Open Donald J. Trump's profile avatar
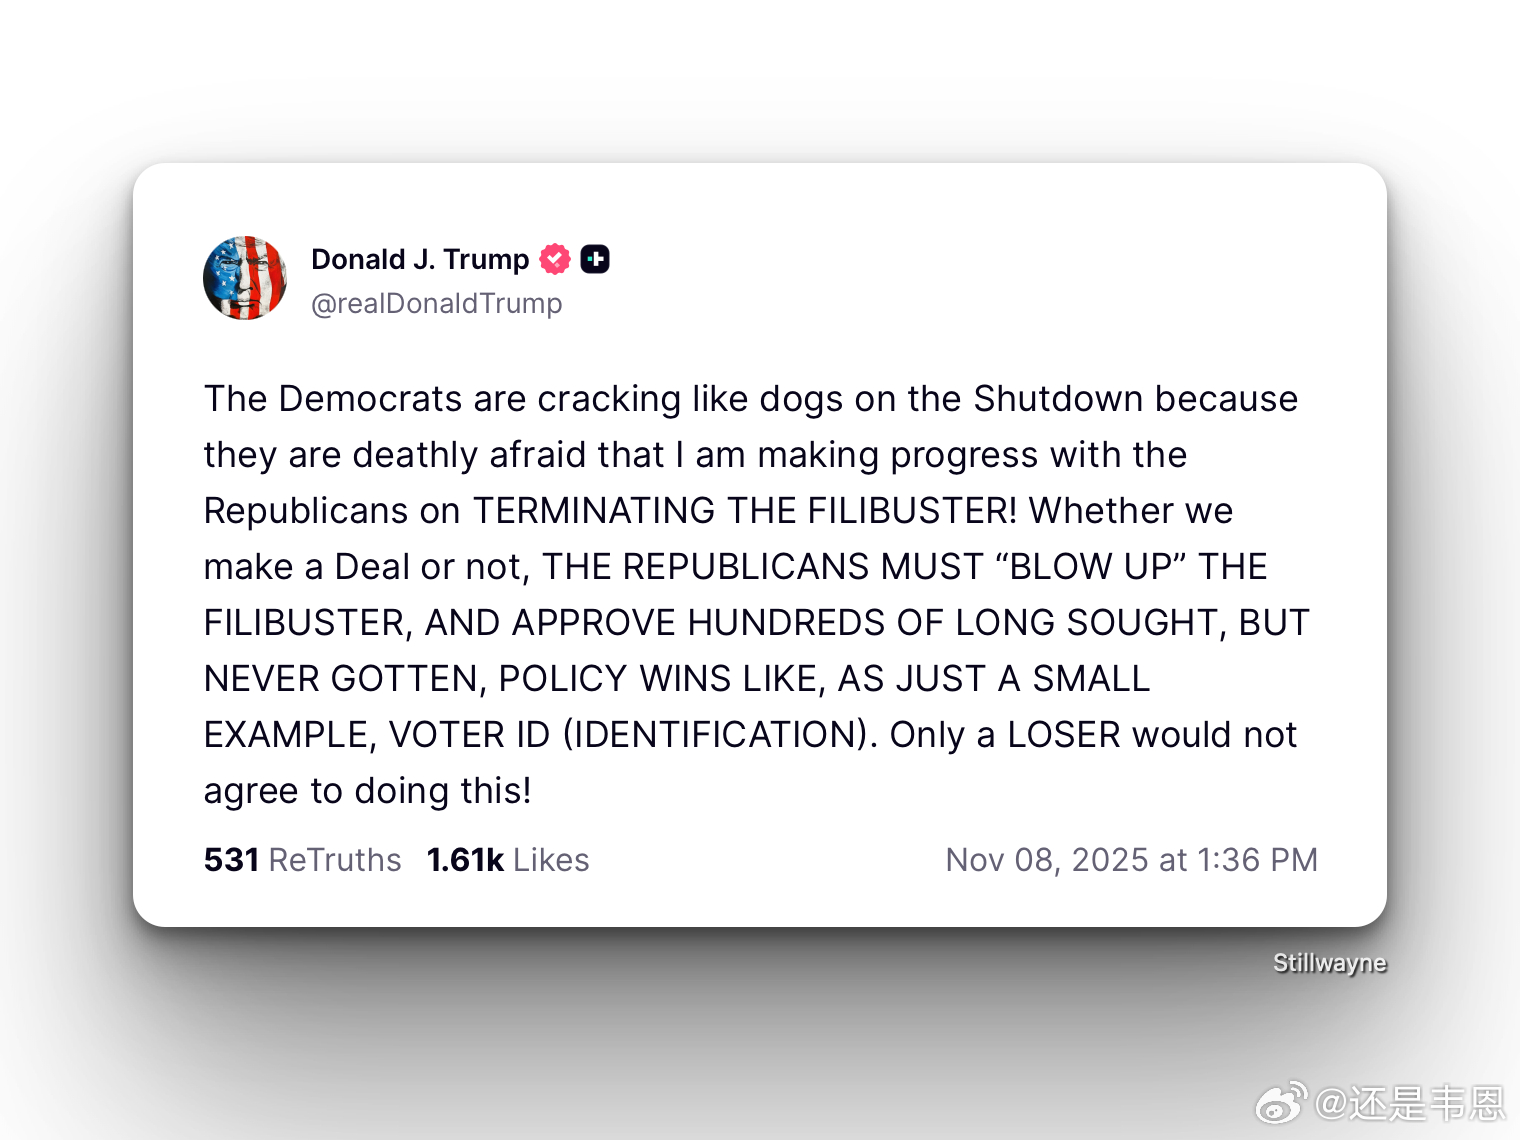This screenshot has height=1140, width=1520. [x=245, y=278]
